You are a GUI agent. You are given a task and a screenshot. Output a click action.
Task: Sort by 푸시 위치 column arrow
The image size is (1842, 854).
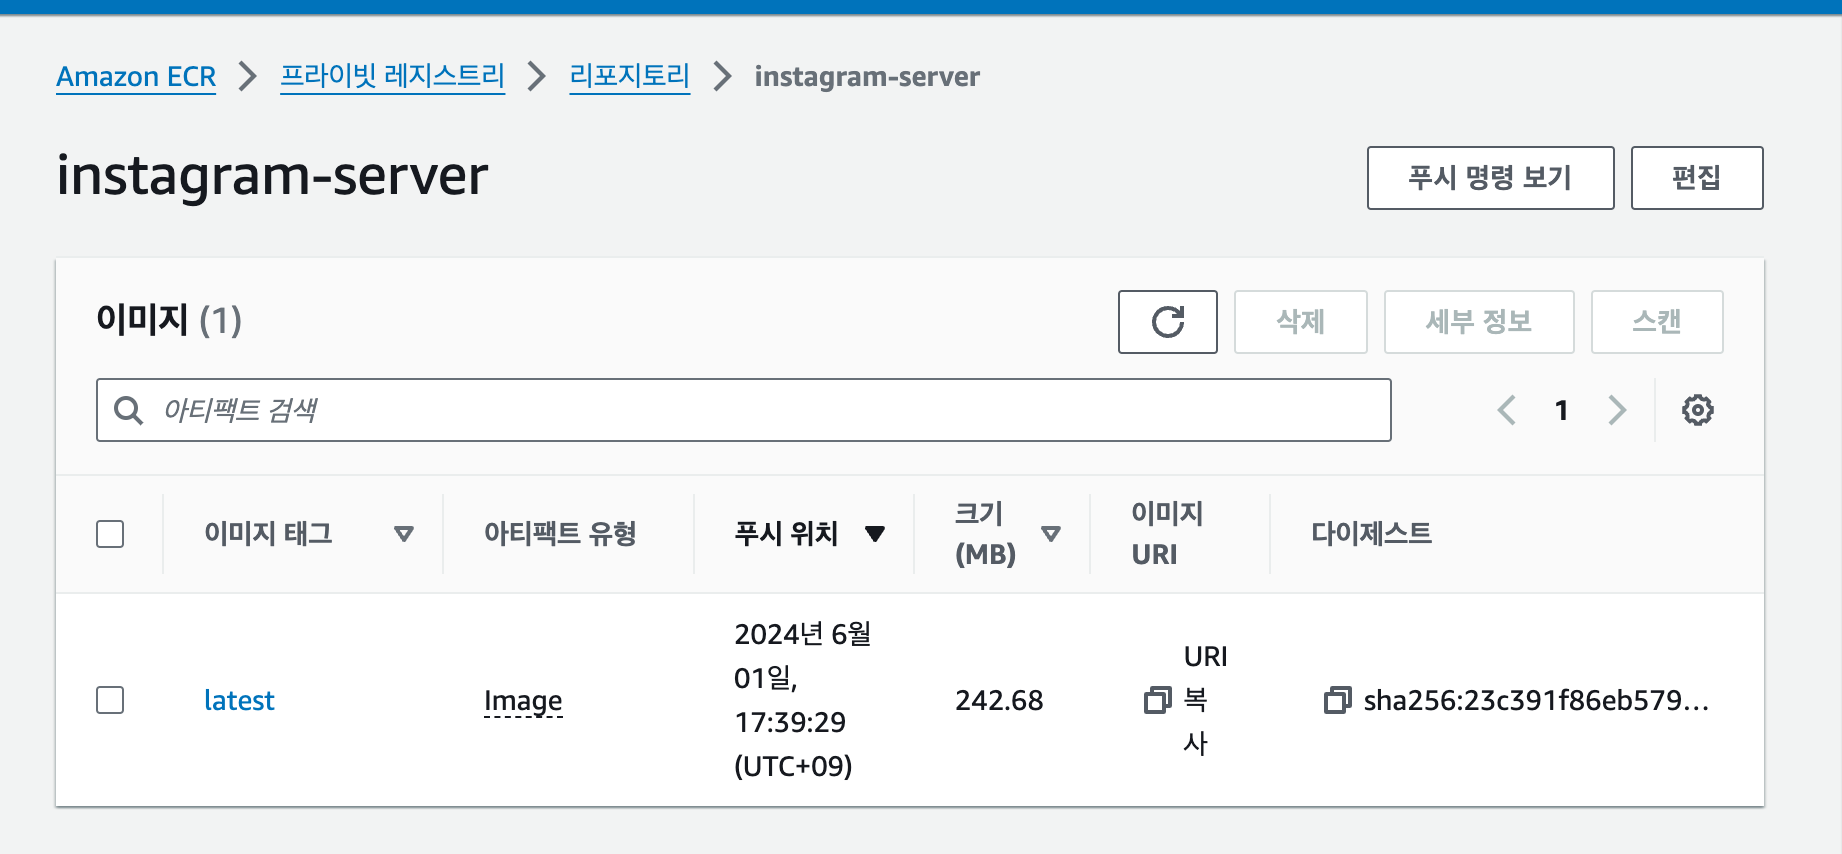pyautogui.click(x=875, y=534)
